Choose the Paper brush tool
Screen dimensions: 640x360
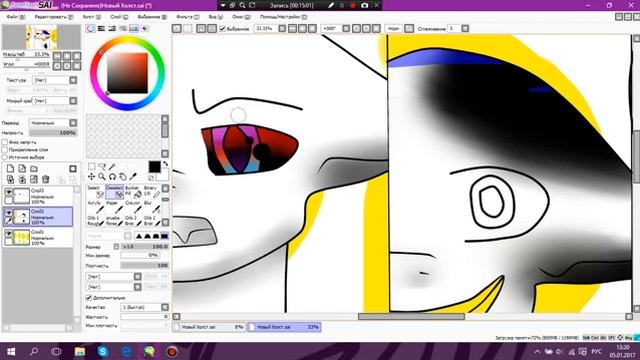click(x=114, y=207)
